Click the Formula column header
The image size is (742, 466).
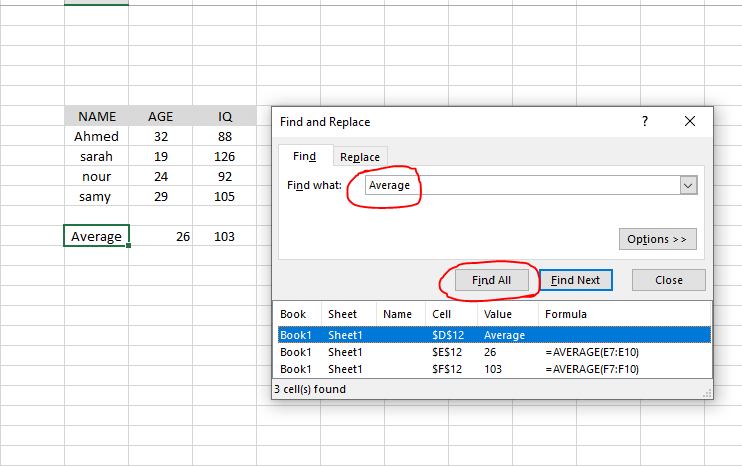[x=565, y=314]
